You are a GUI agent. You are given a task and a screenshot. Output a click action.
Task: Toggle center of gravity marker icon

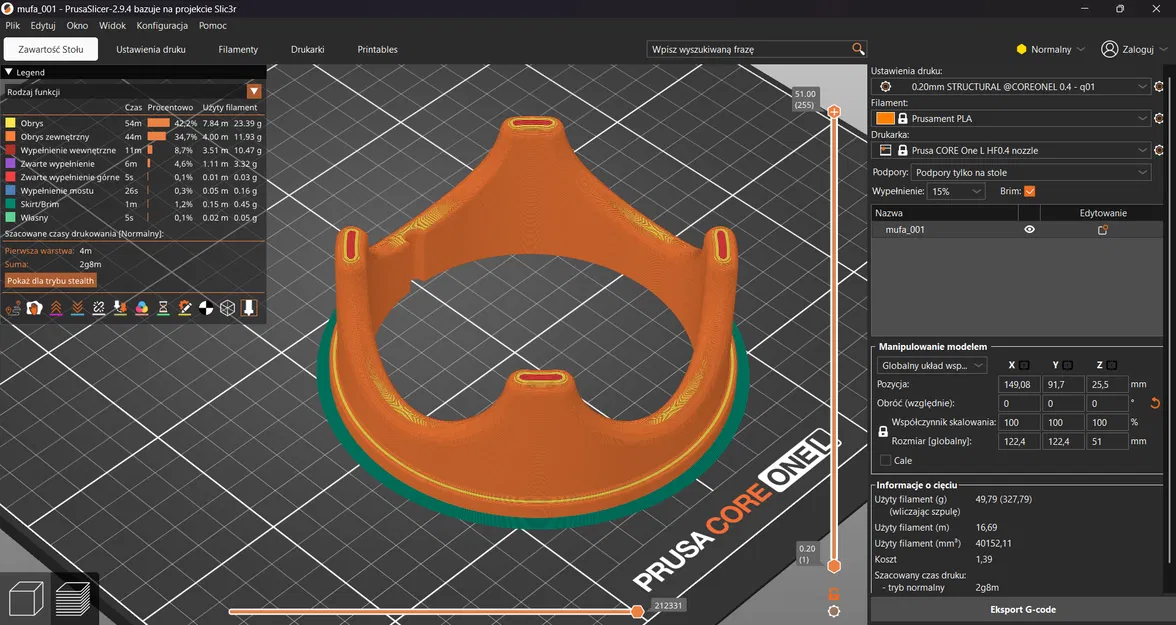(x=206, y=308)
